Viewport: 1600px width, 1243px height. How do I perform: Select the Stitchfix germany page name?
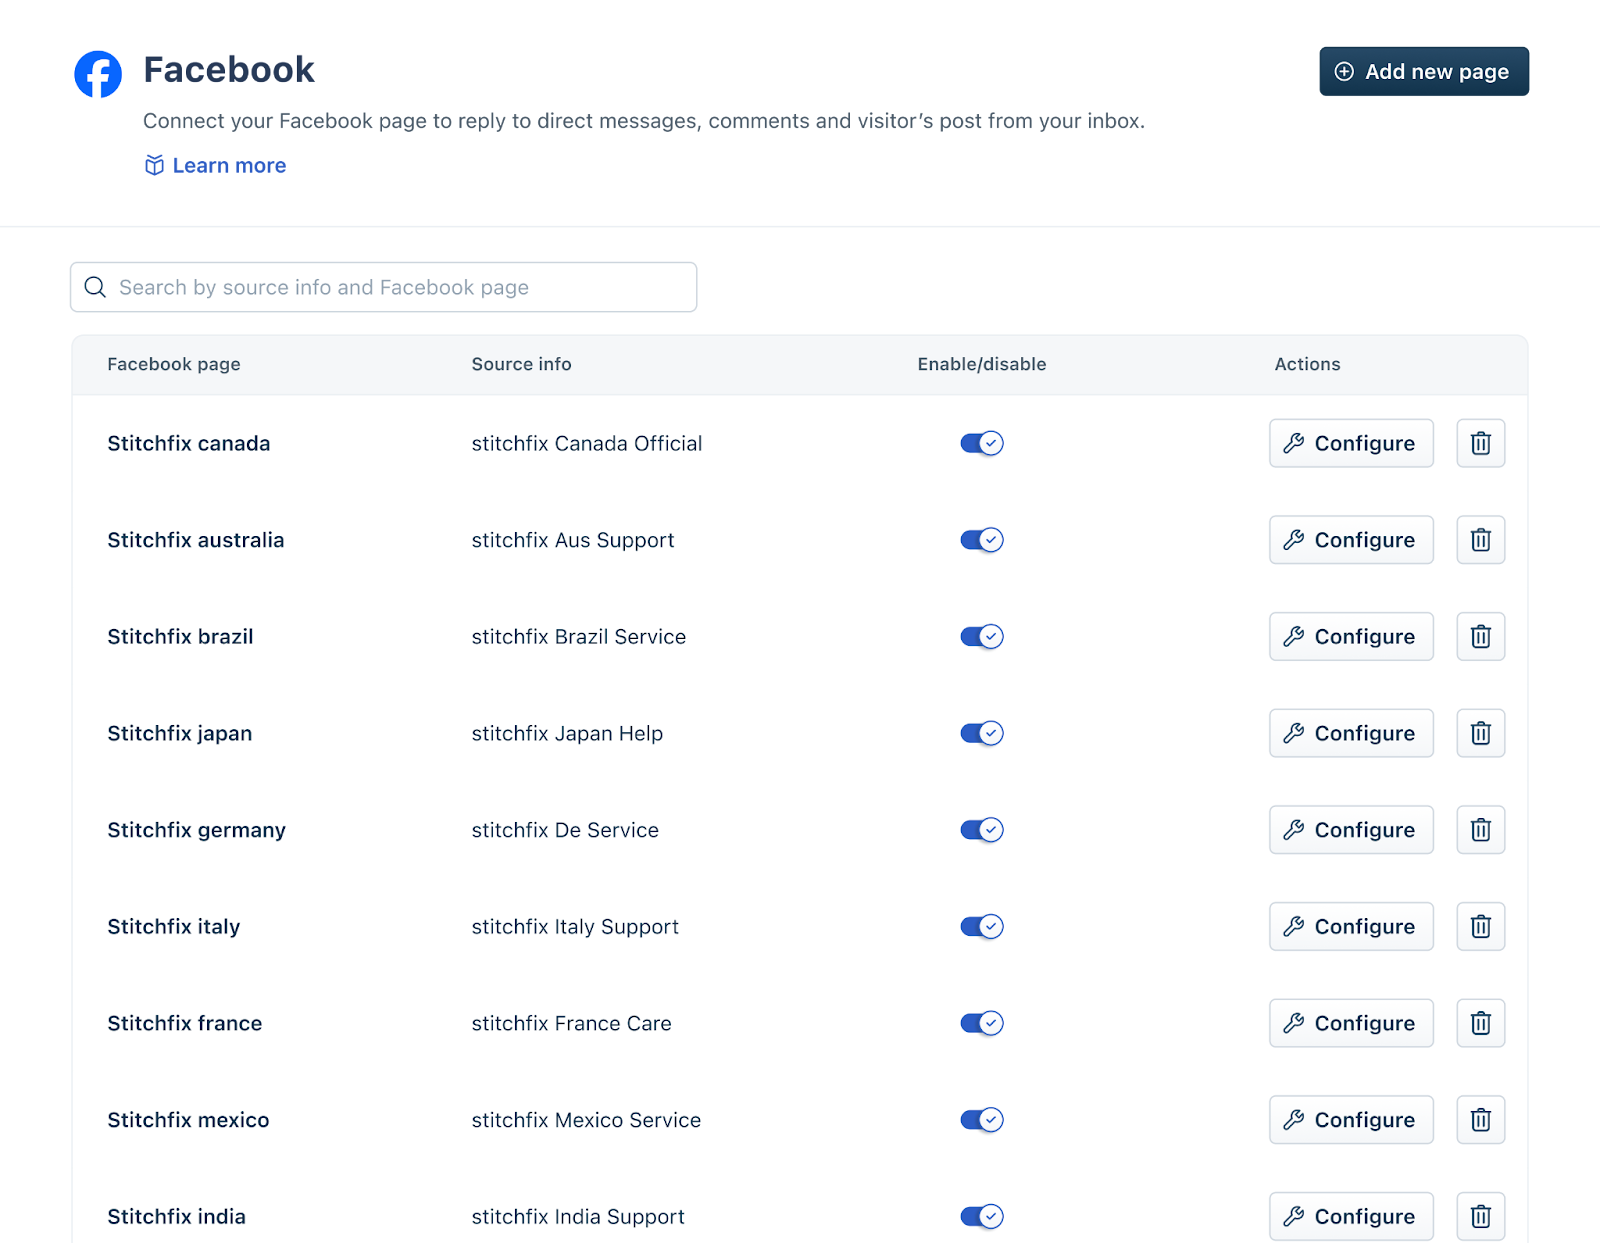tap(197, 830)
